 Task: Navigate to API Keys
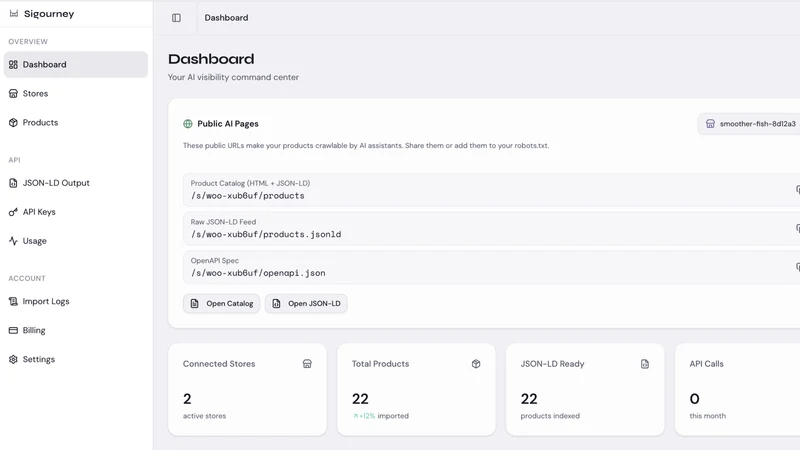pos(76,212)
